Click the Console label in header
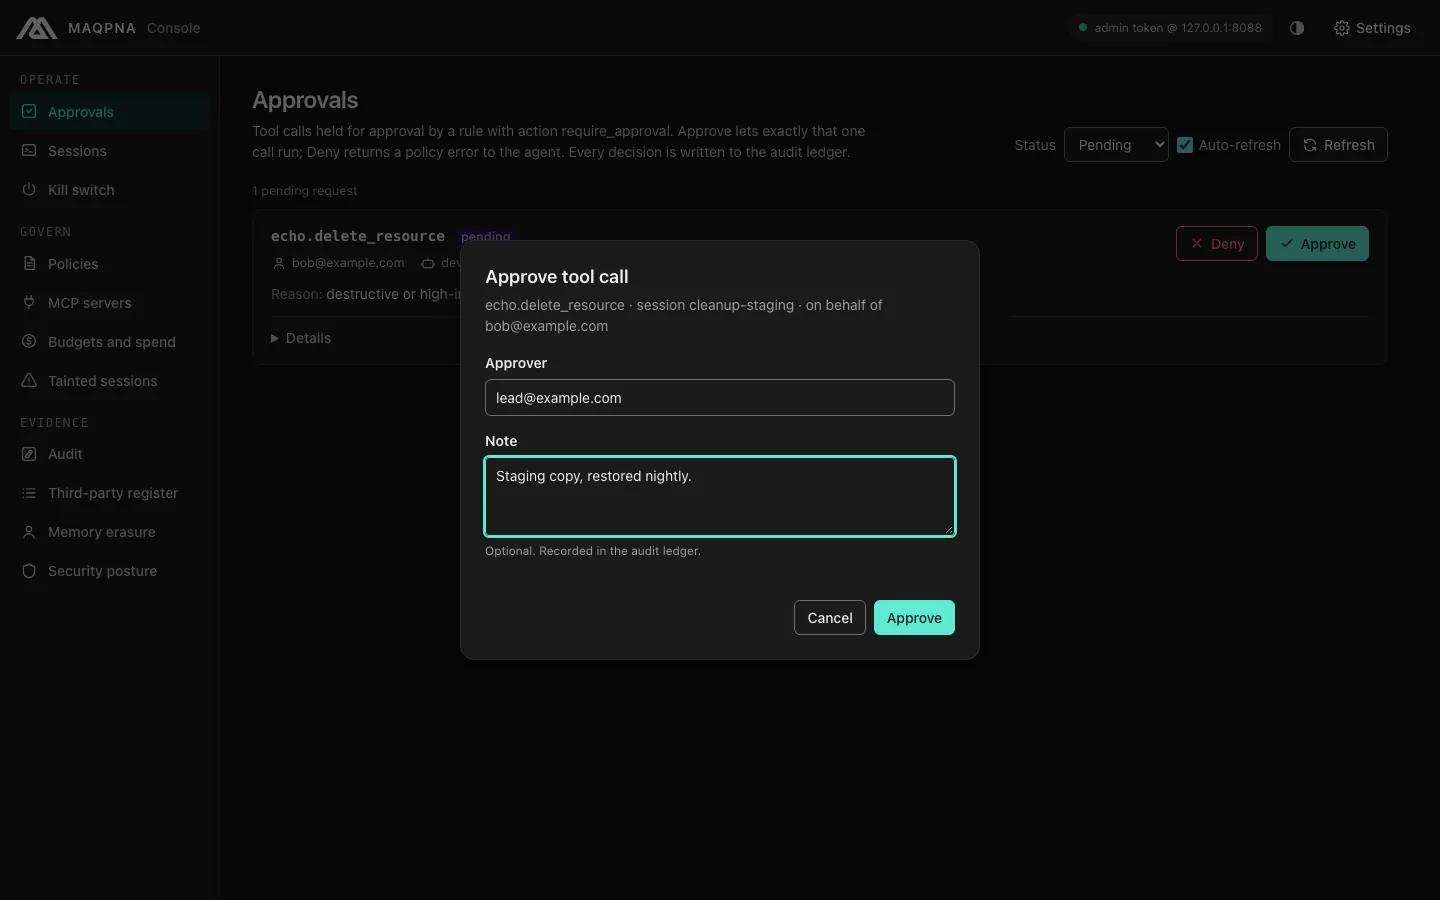 173,28
